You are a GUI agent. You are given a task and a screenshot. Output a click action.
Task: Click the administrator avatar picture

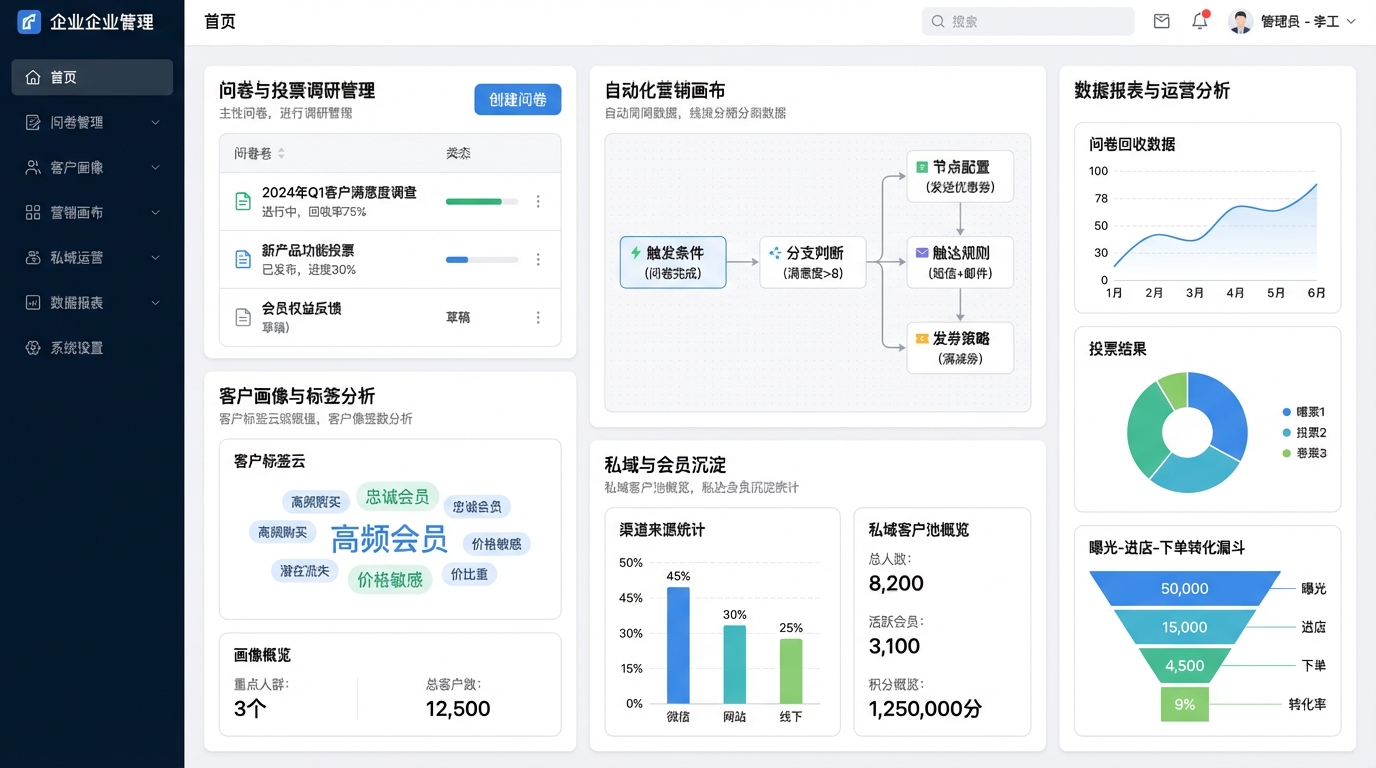click(1240, 21)
